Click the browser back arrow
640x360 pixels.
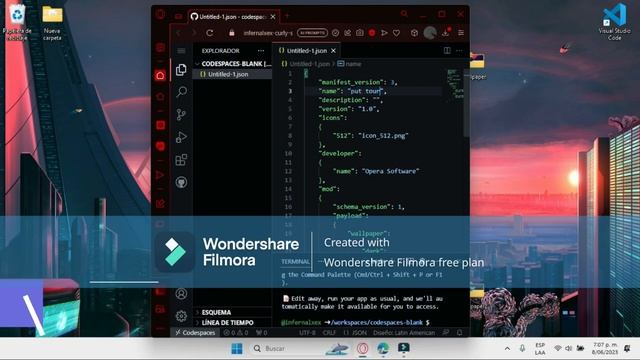(178, 33)
